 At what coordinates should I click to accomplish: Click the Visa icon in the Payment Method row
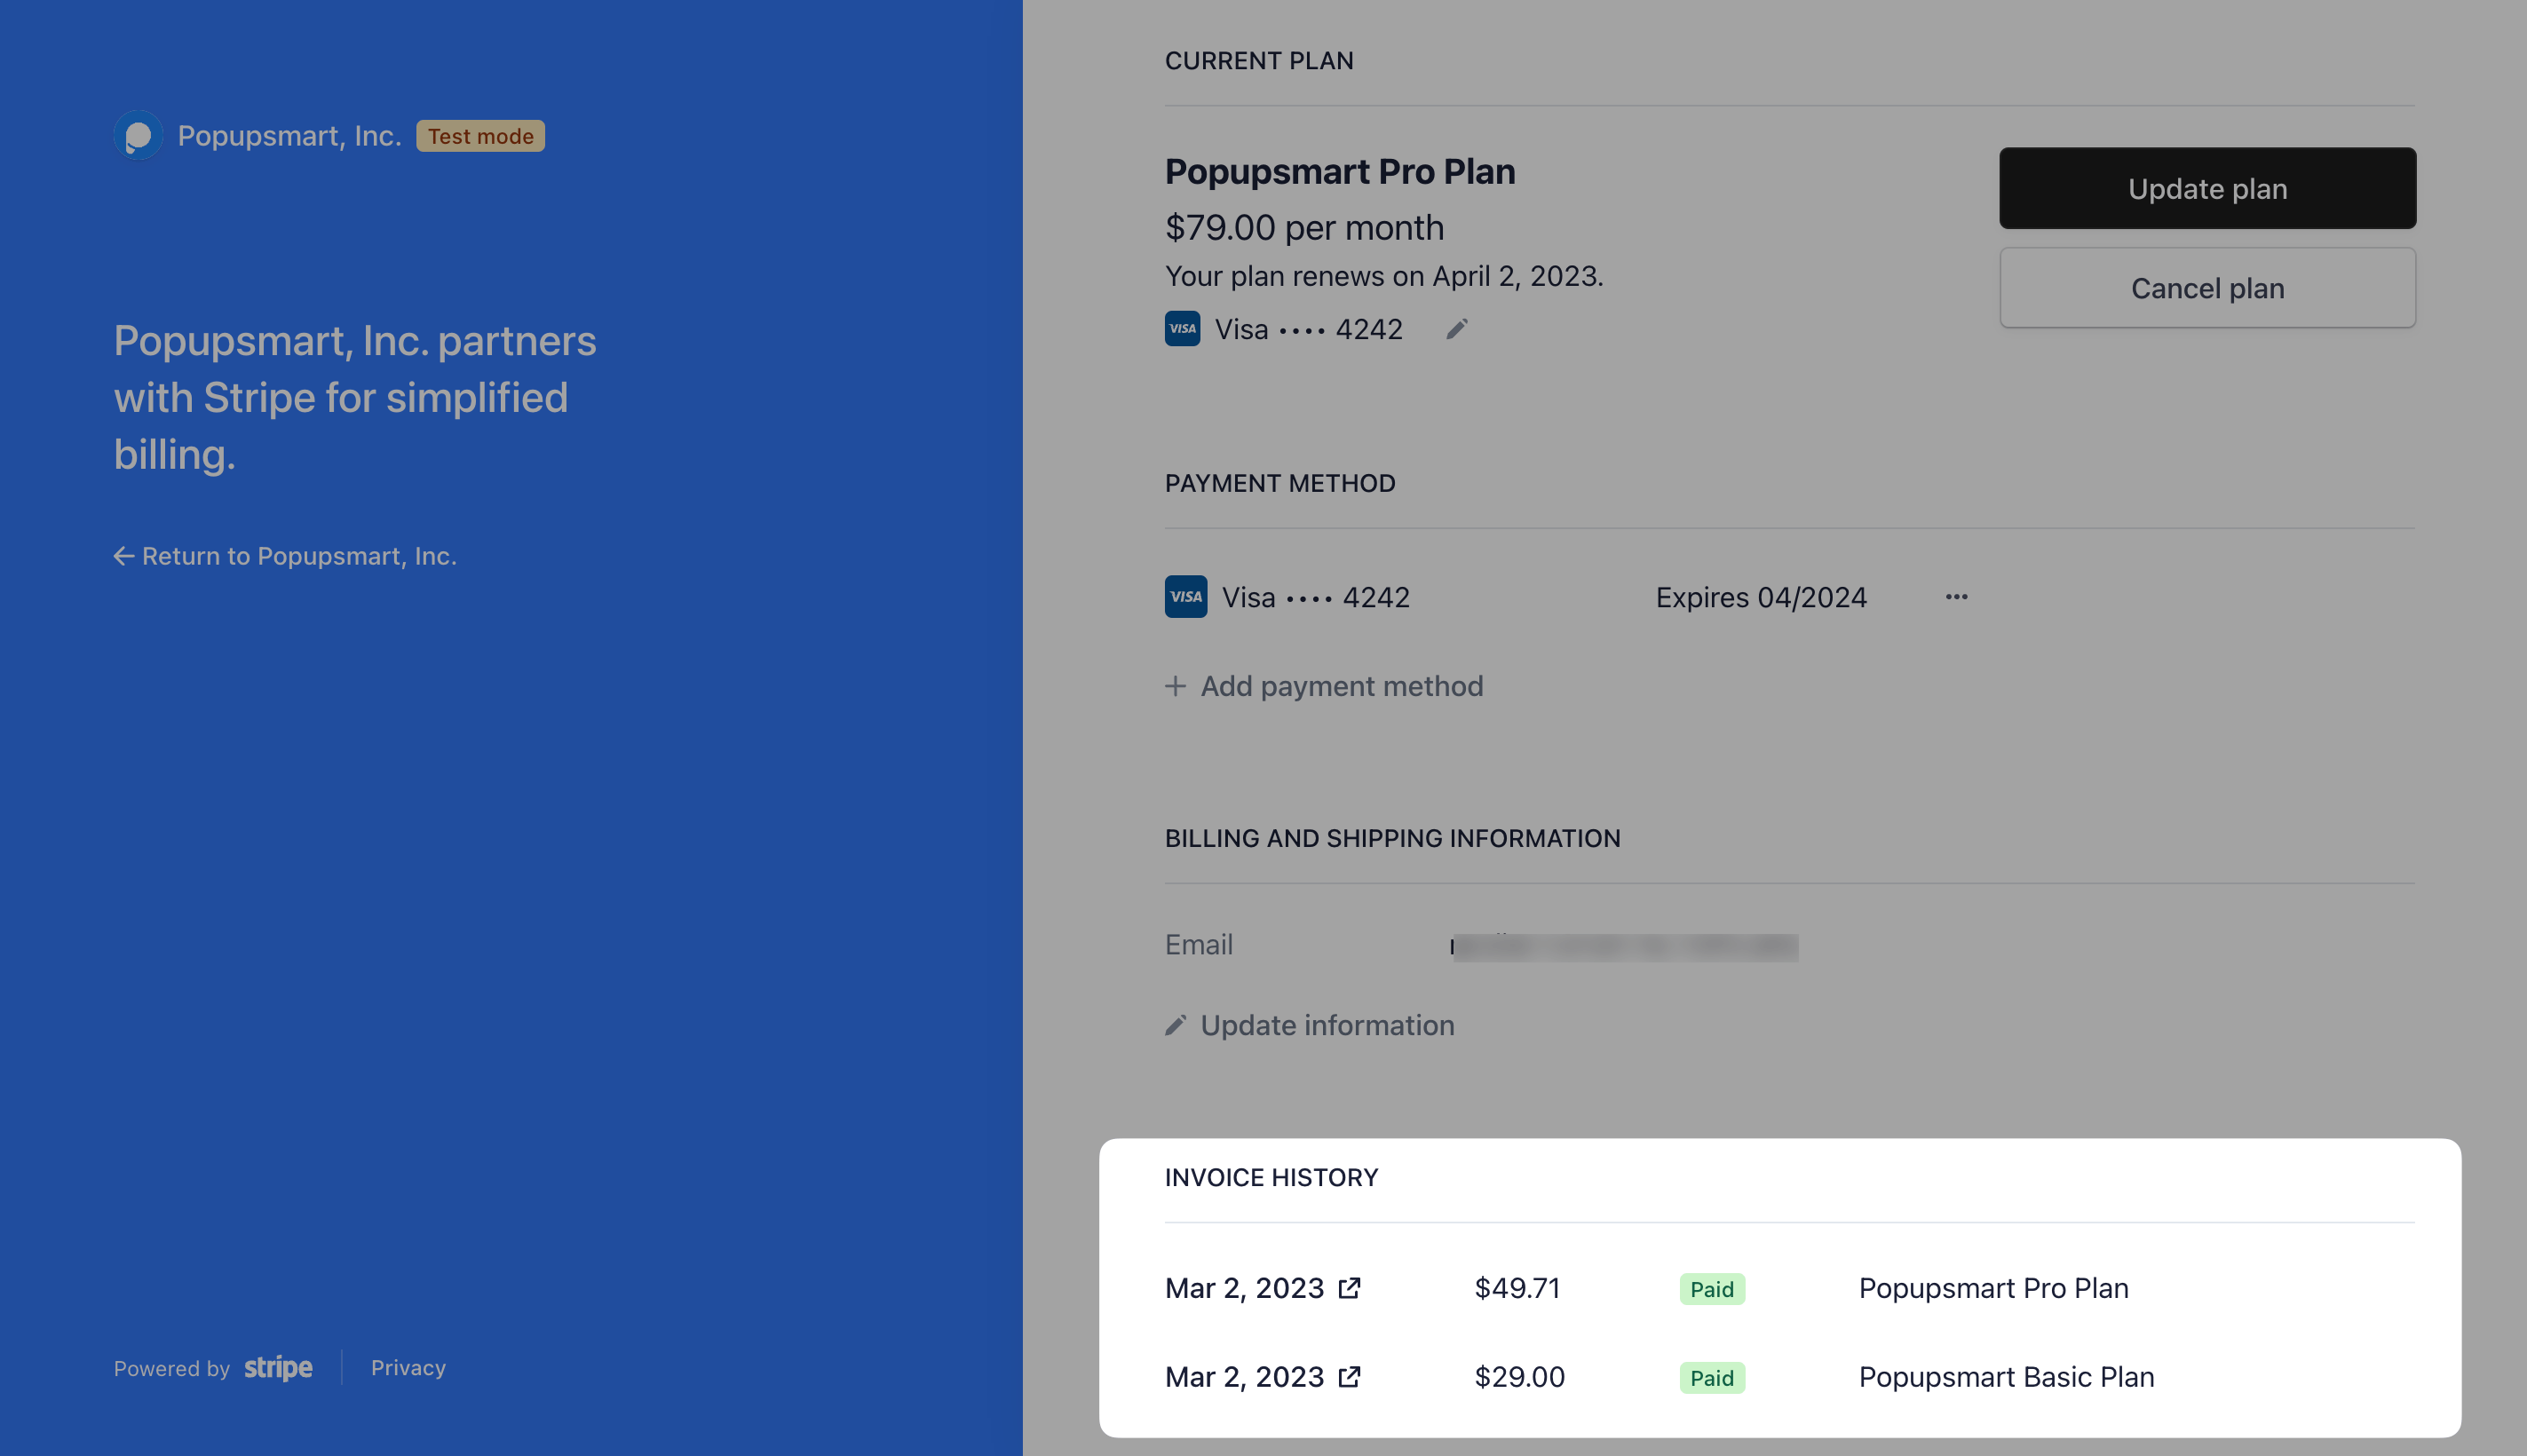point(1185,597)
